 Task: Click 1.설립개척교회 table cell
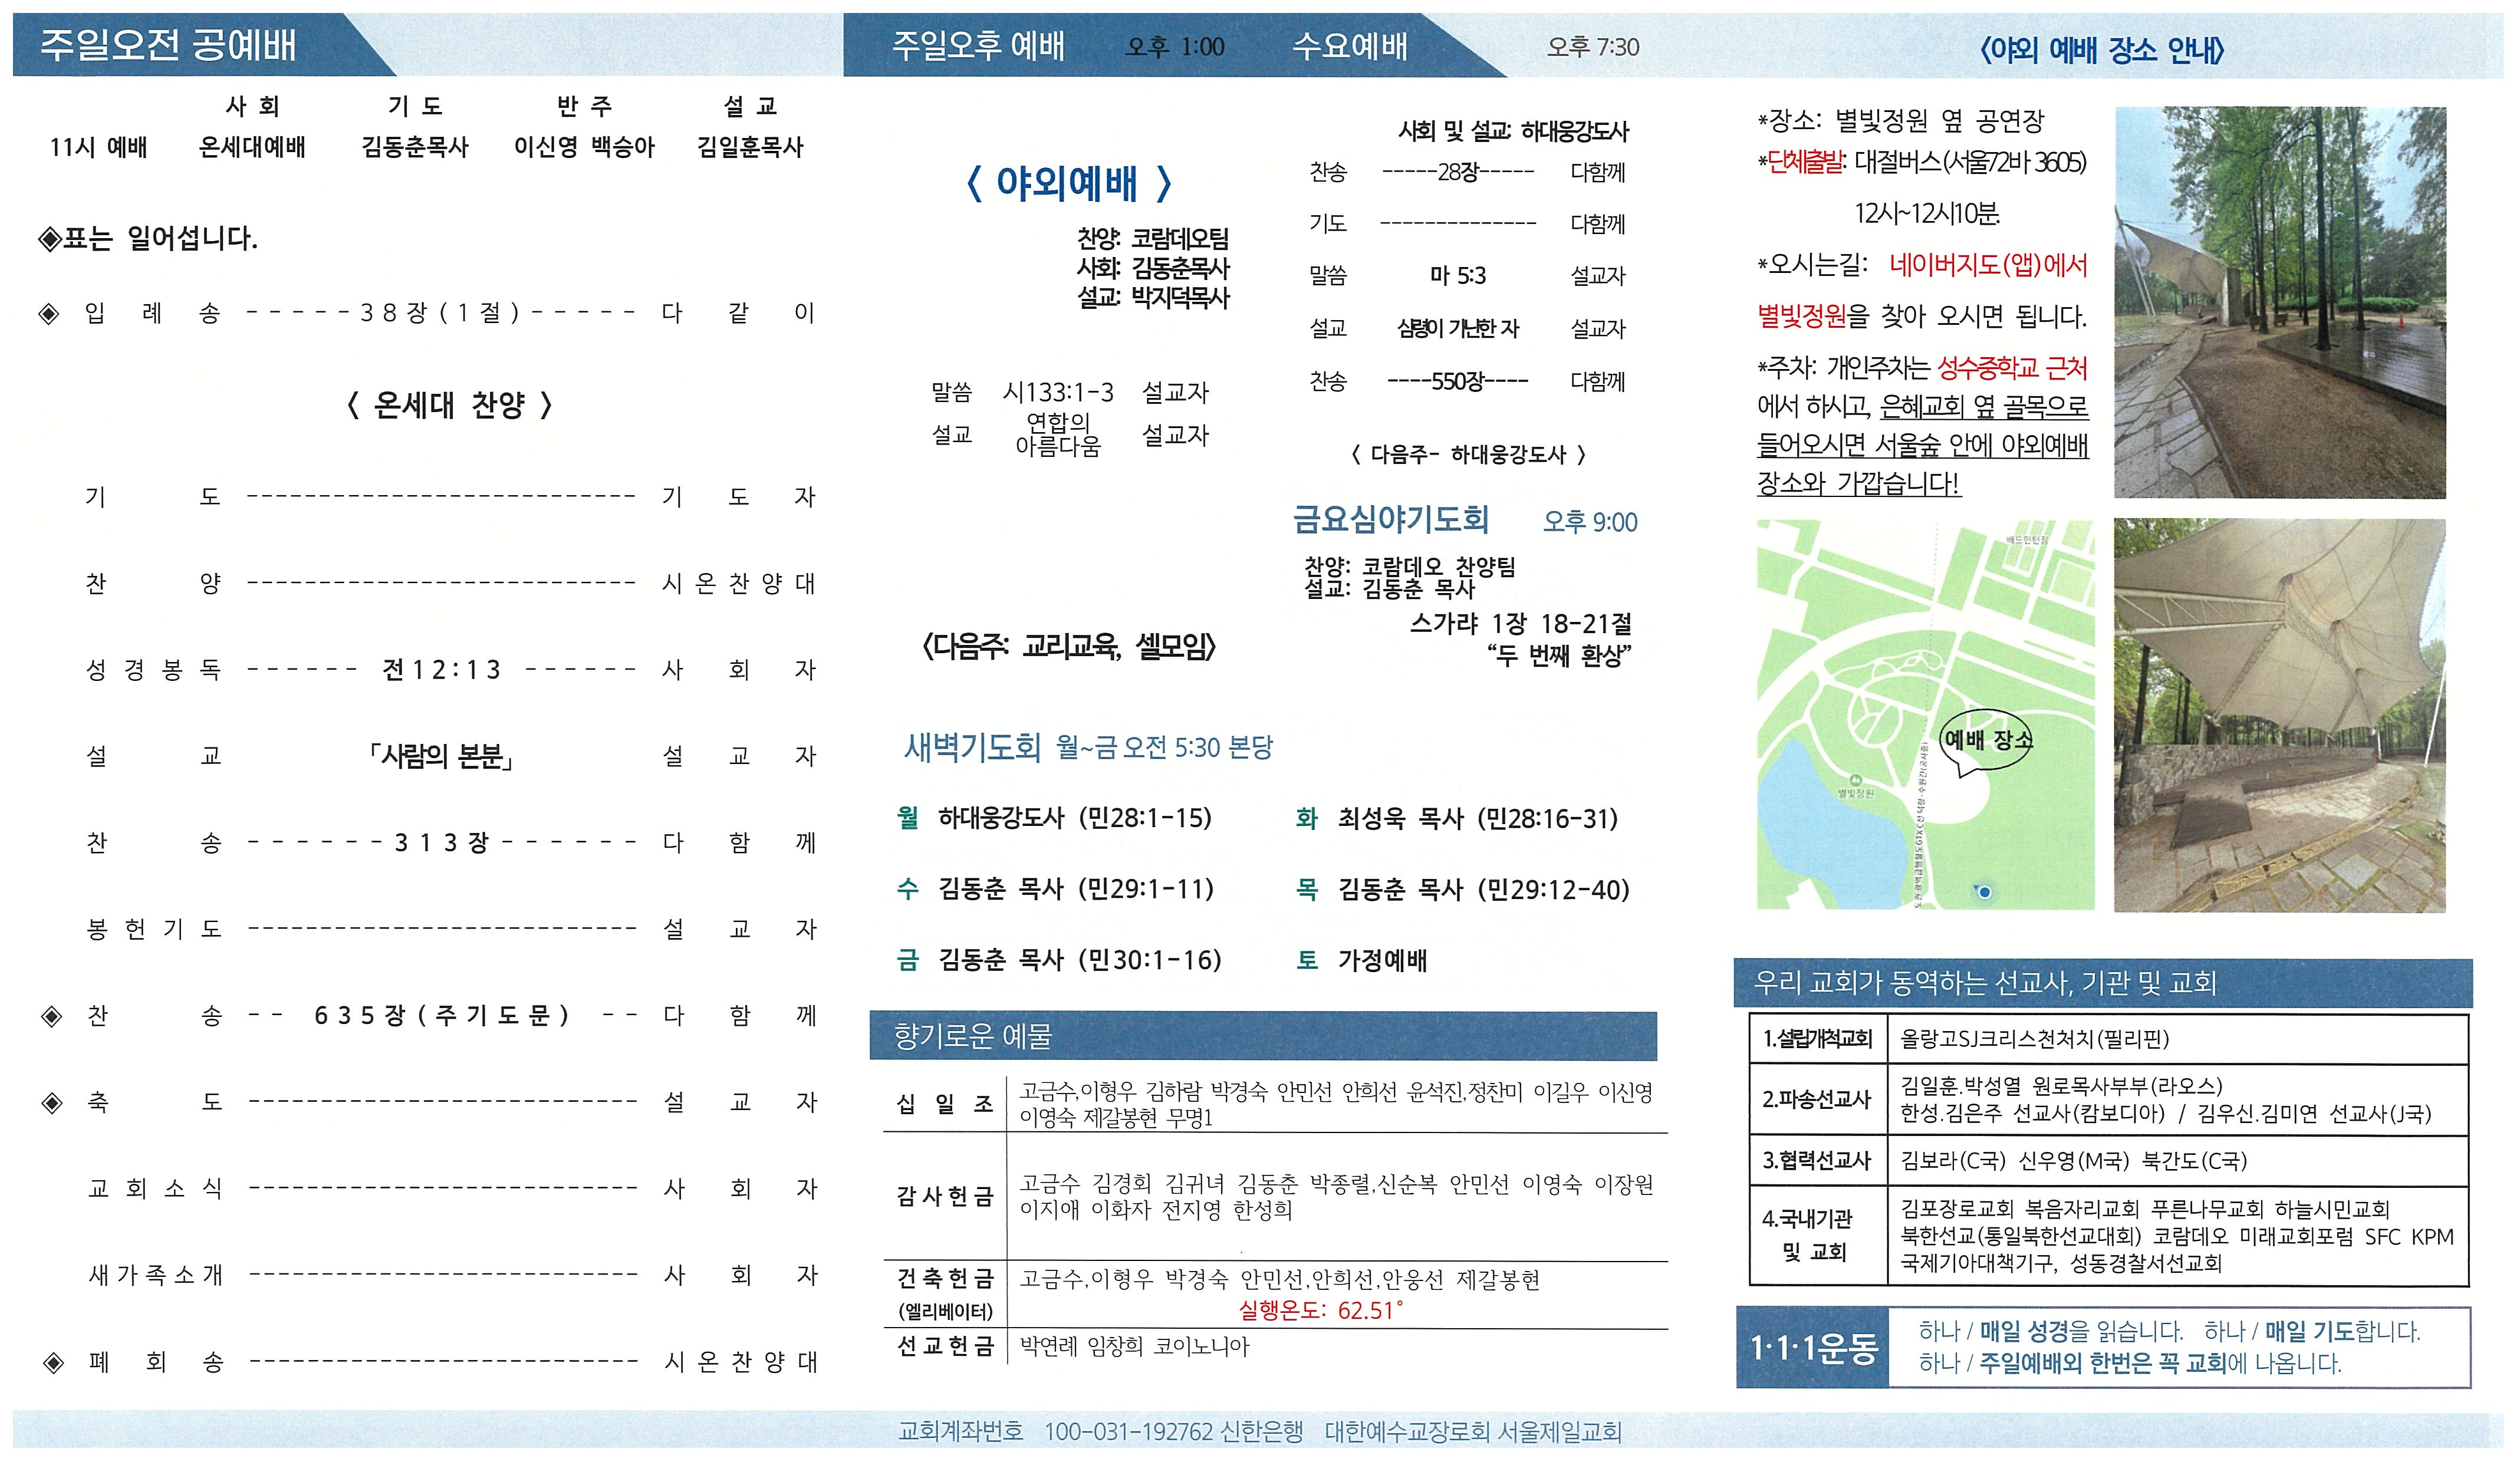click(1817, 1039)
